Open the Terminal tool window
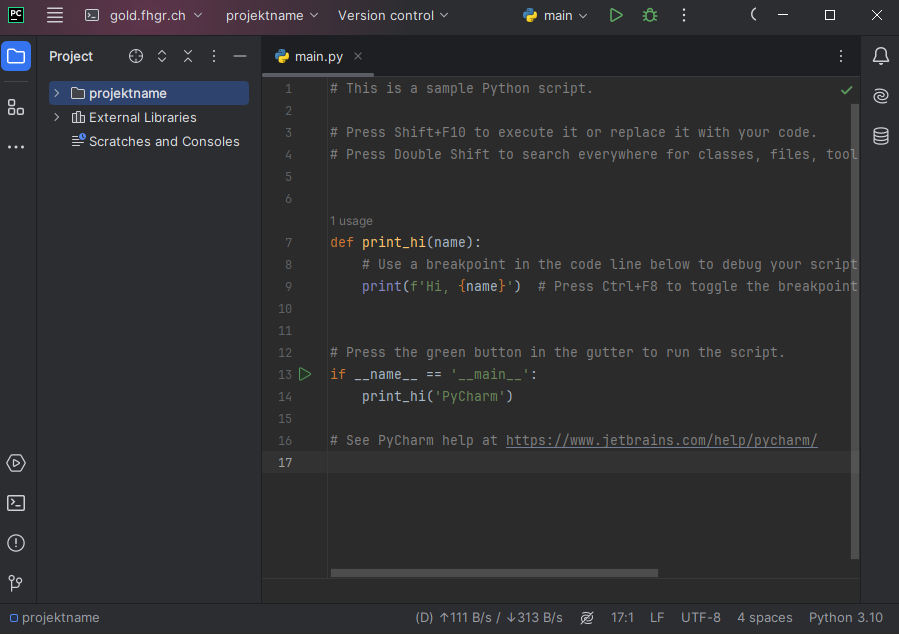 pos(16,503)
